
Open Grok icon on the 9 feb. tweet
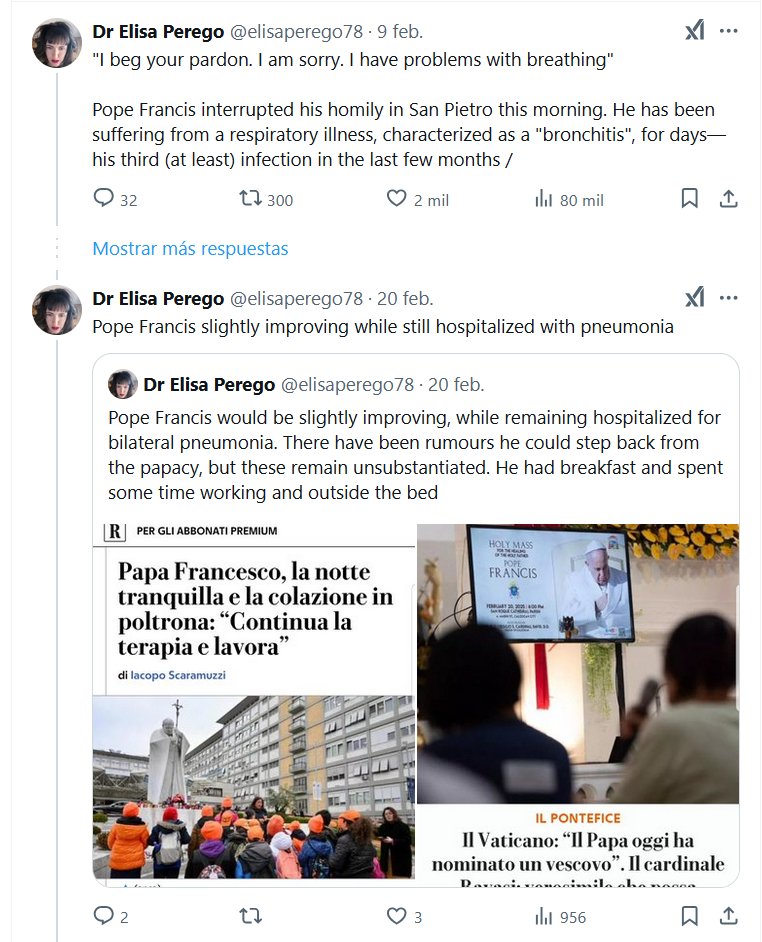[694, 31]
